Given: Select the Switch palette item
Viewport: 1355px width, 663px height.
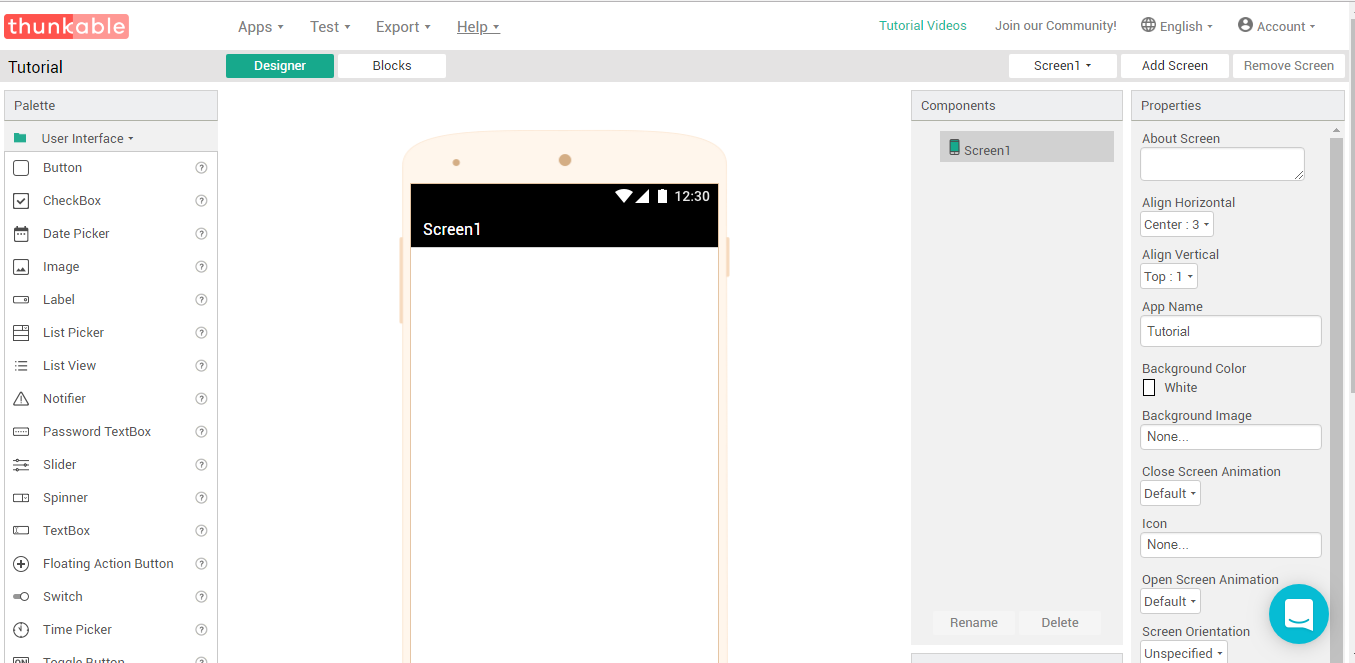Looking at the screenshot, I should click(x=62, y=596).
